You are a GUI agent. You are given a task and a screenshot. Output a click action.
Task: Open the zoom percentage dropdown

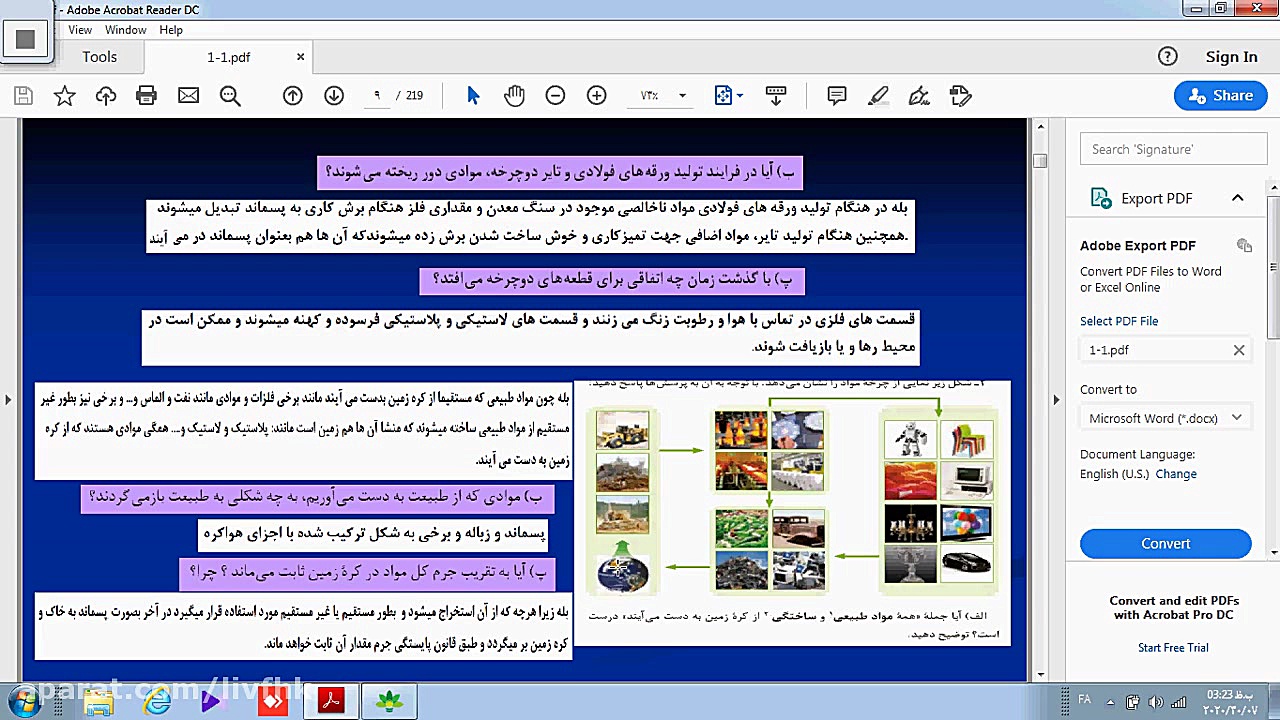click(681, 95)
